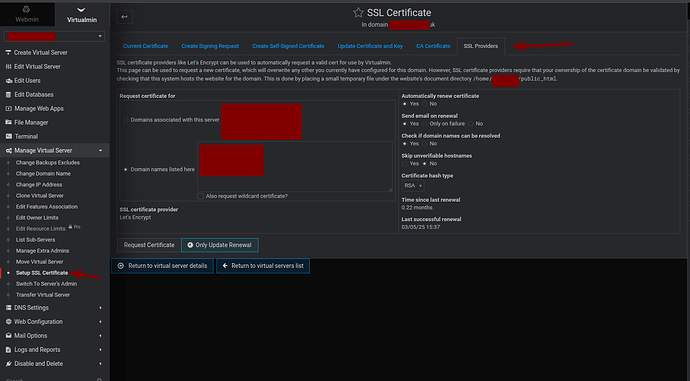The width and height of the screenshot is (690, 381).
Task: Click Return to virtual servers list
Action: [263, 266]
